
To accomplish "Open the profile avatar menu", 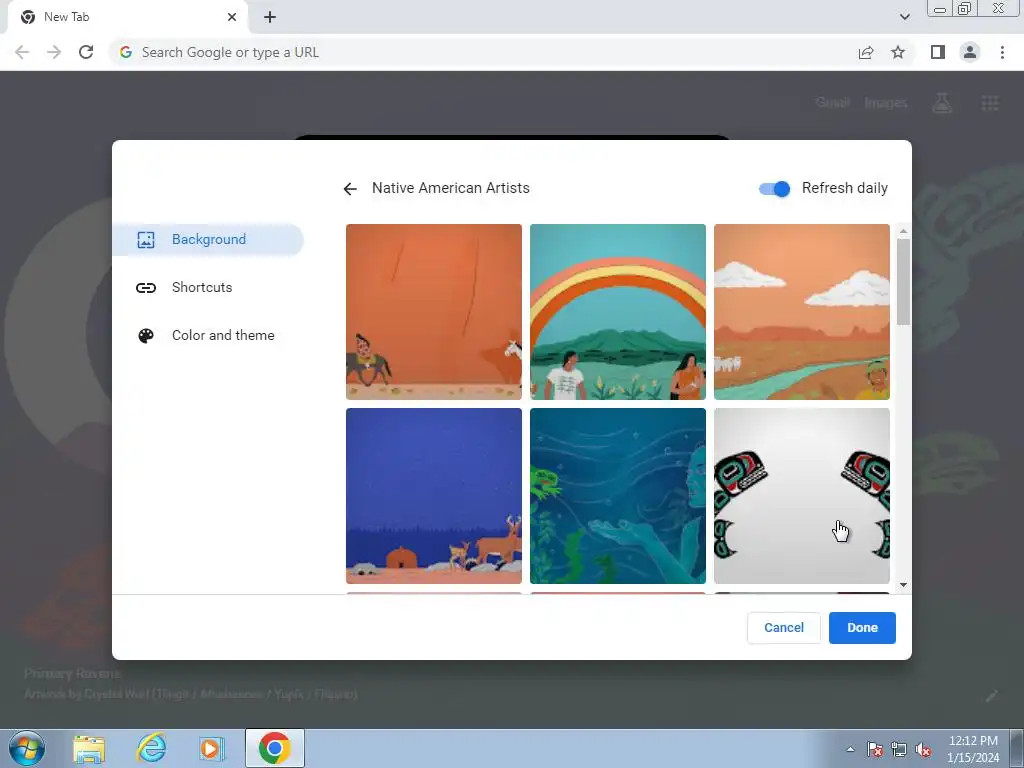I will (x=970, y=52).
